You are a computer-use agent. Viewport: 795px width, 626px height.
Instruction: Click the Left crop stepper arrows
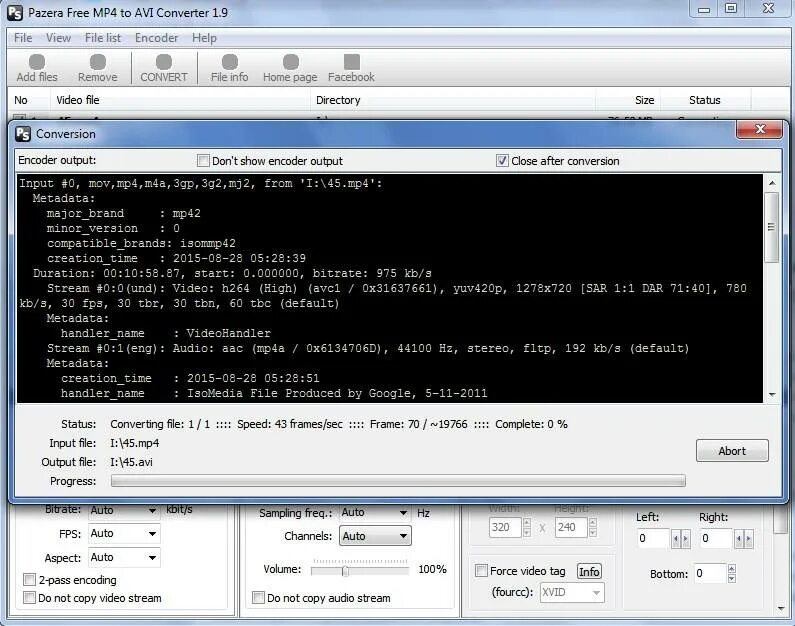tap(680, 539)
